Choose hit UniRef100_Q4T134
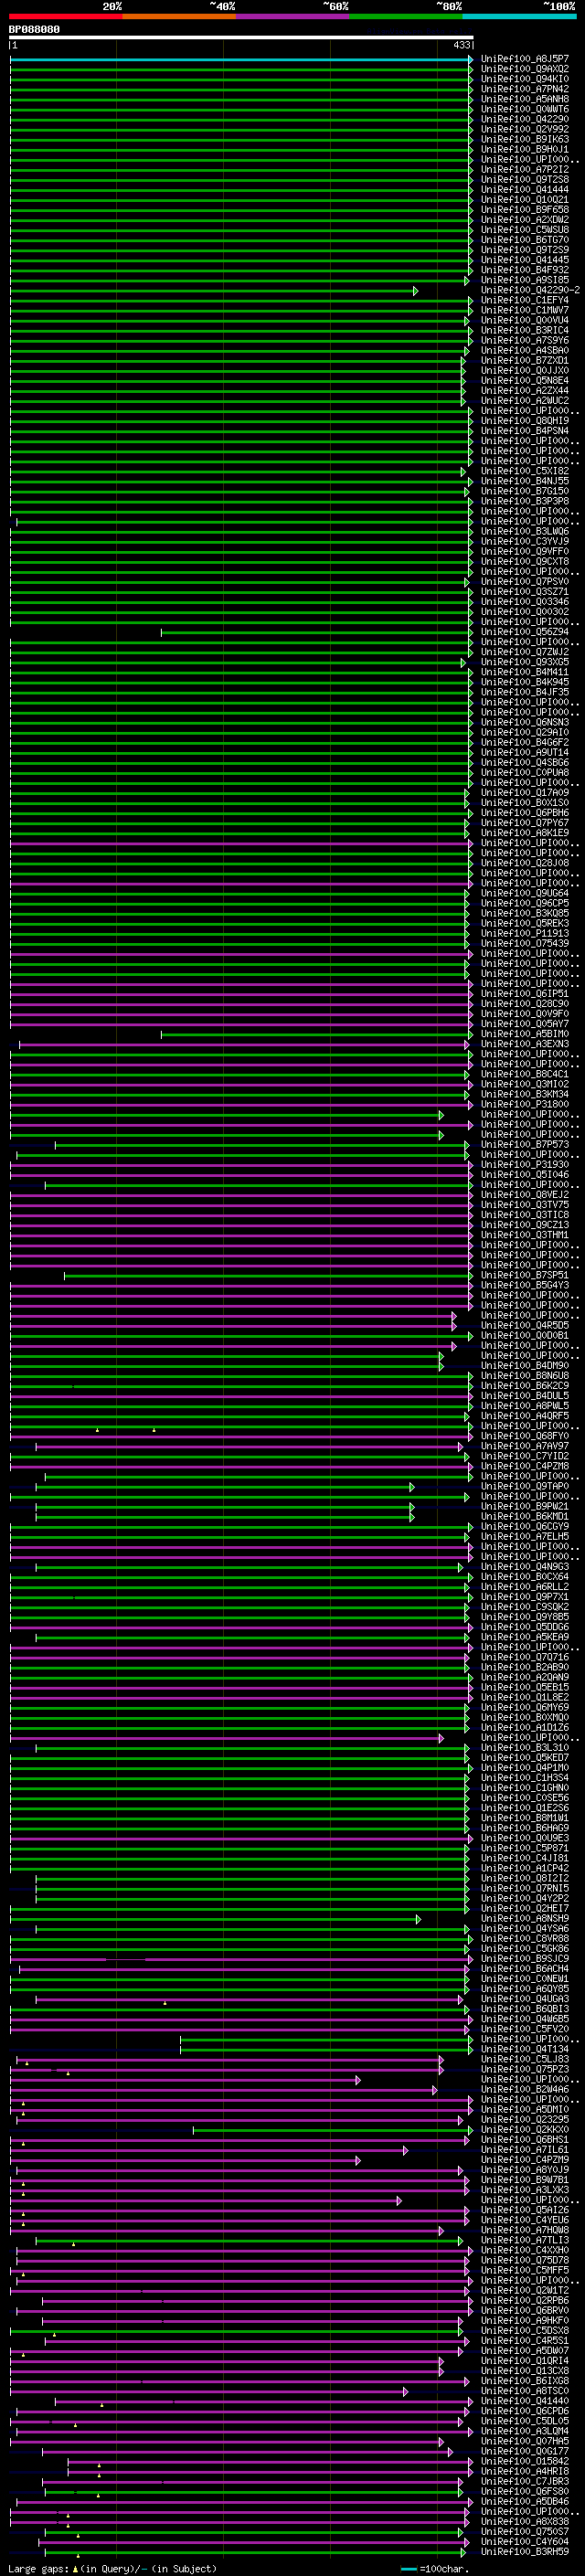Screen dimensions: 585x2576 [525, 2049]
